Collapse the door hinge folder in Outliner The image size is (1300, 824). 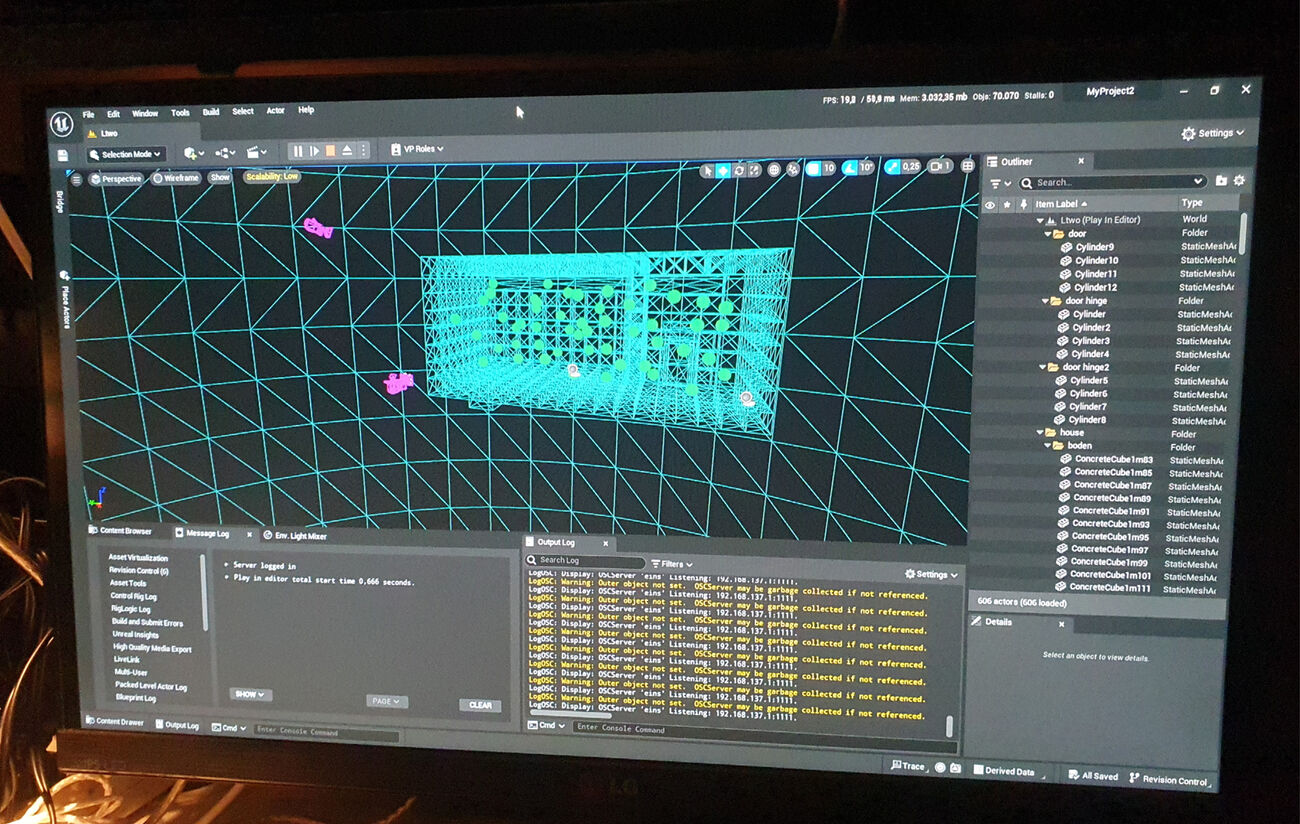[x=1044, y=300]
